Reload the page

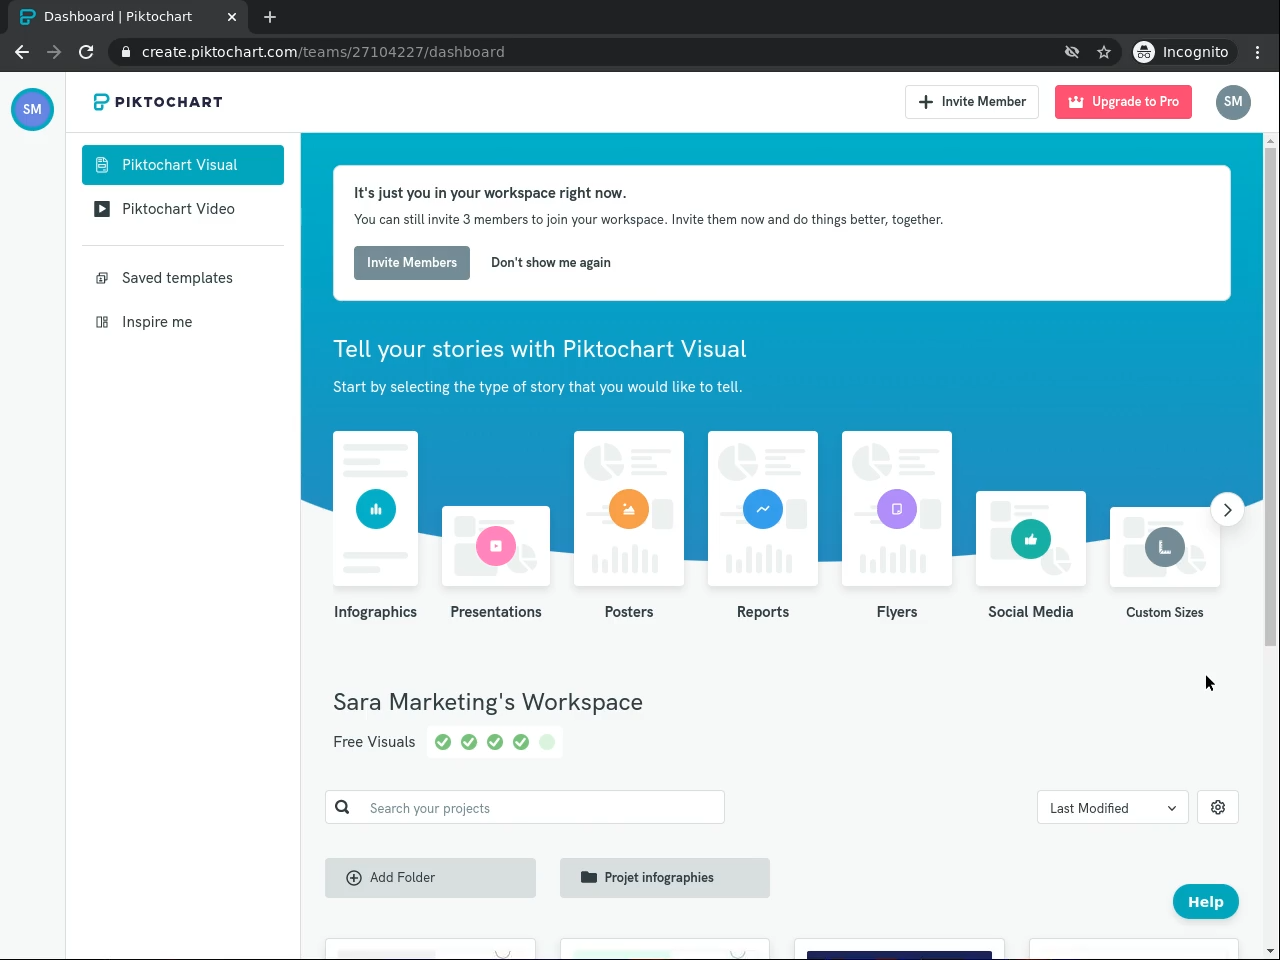86,52
